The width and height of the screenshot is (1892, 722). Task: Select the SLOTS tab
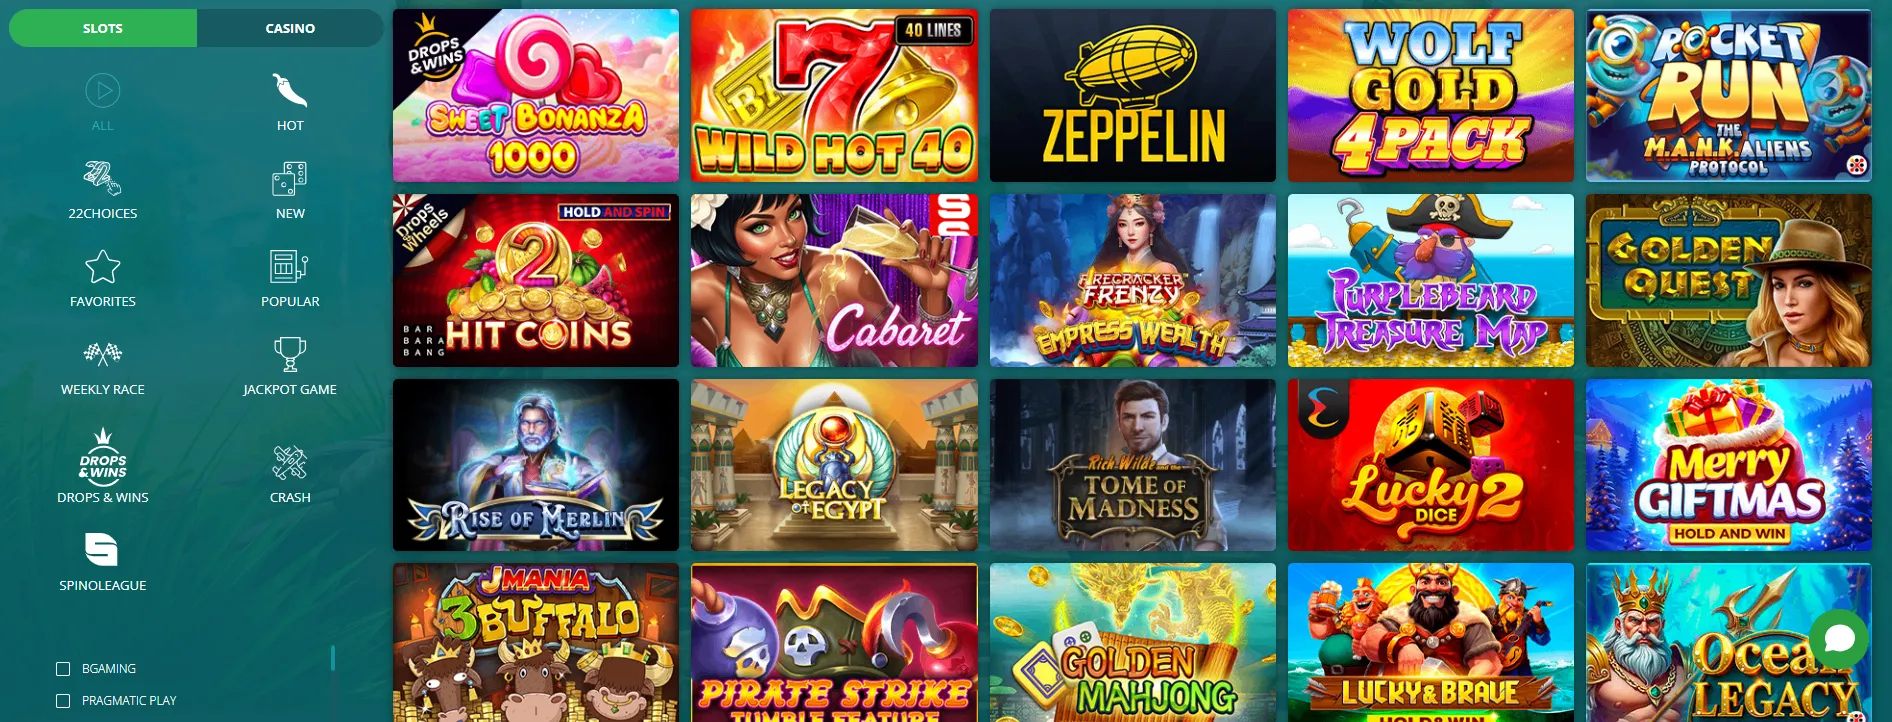pyautogui.click(x=103, y=28)
